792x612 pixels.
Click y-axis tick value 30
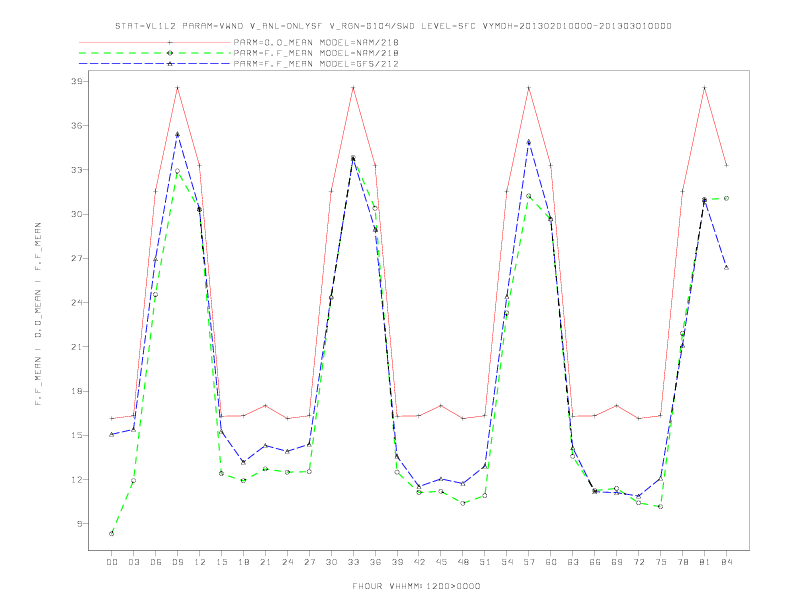coord(76,214)
